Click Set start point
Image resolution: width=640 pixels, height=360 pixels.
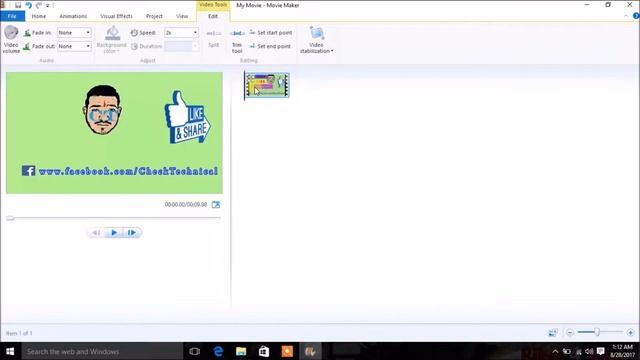click(271, 33)
